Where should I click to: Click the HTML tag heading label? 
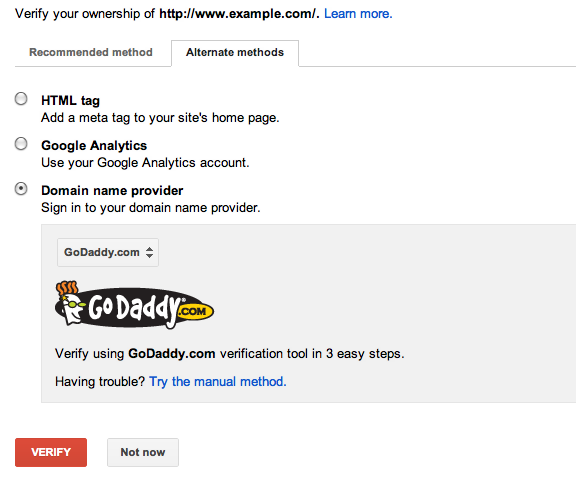click(x=71, y=100)
